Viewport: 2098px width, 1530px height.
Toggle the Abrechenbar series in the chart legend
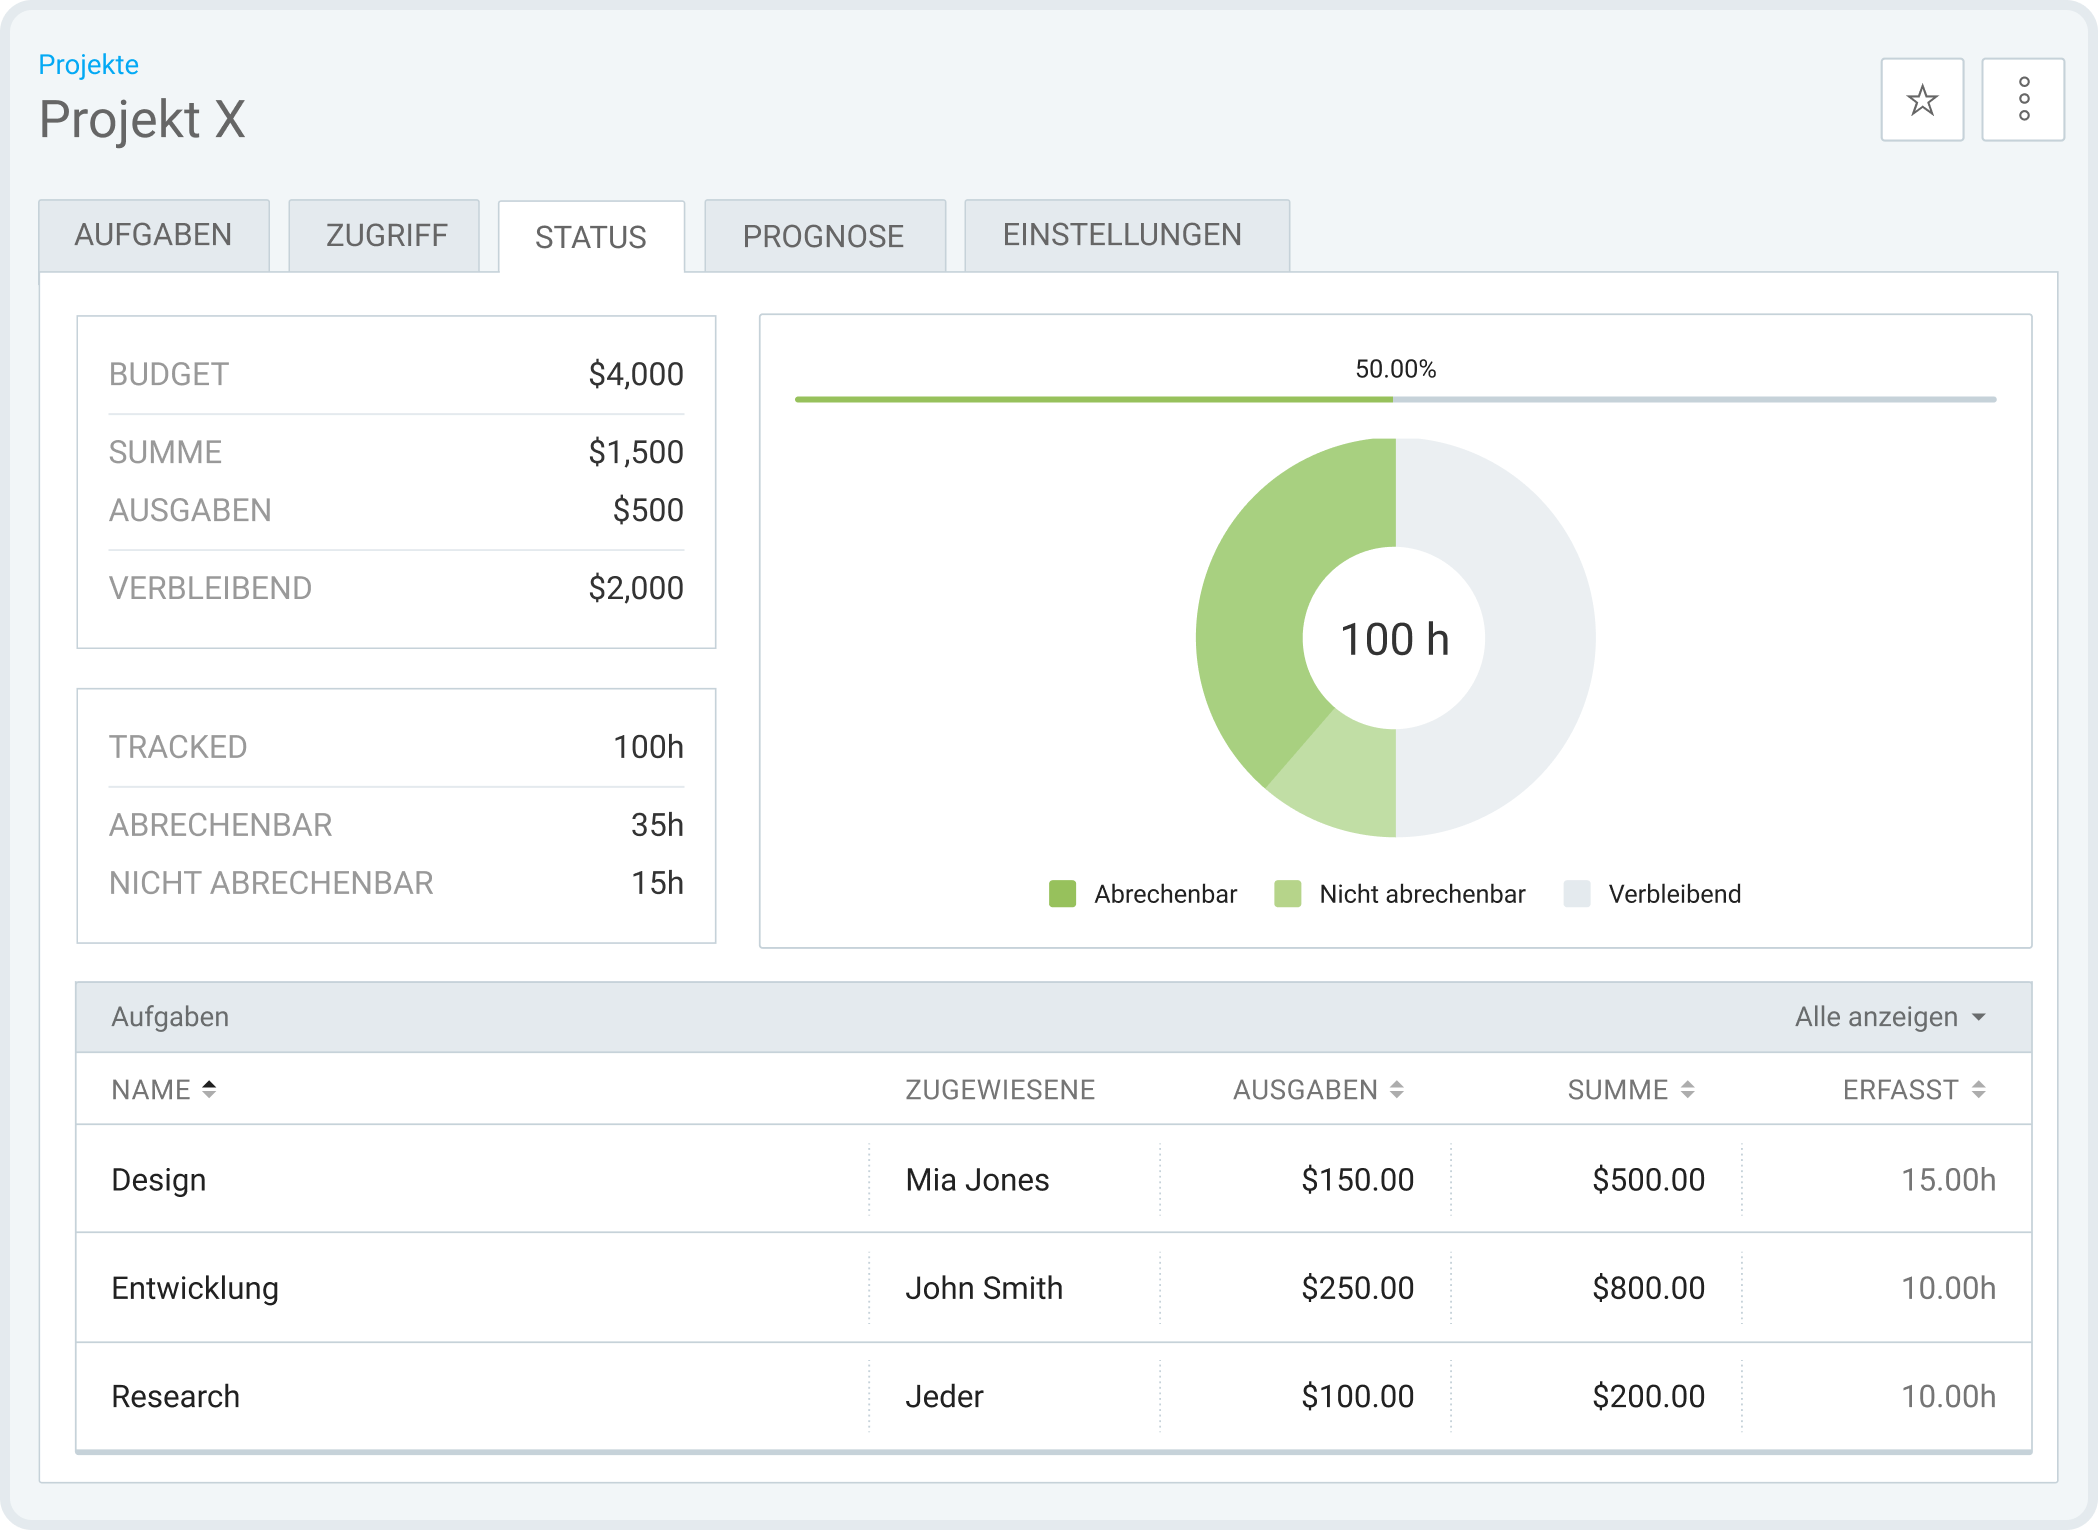point(1165,893)
